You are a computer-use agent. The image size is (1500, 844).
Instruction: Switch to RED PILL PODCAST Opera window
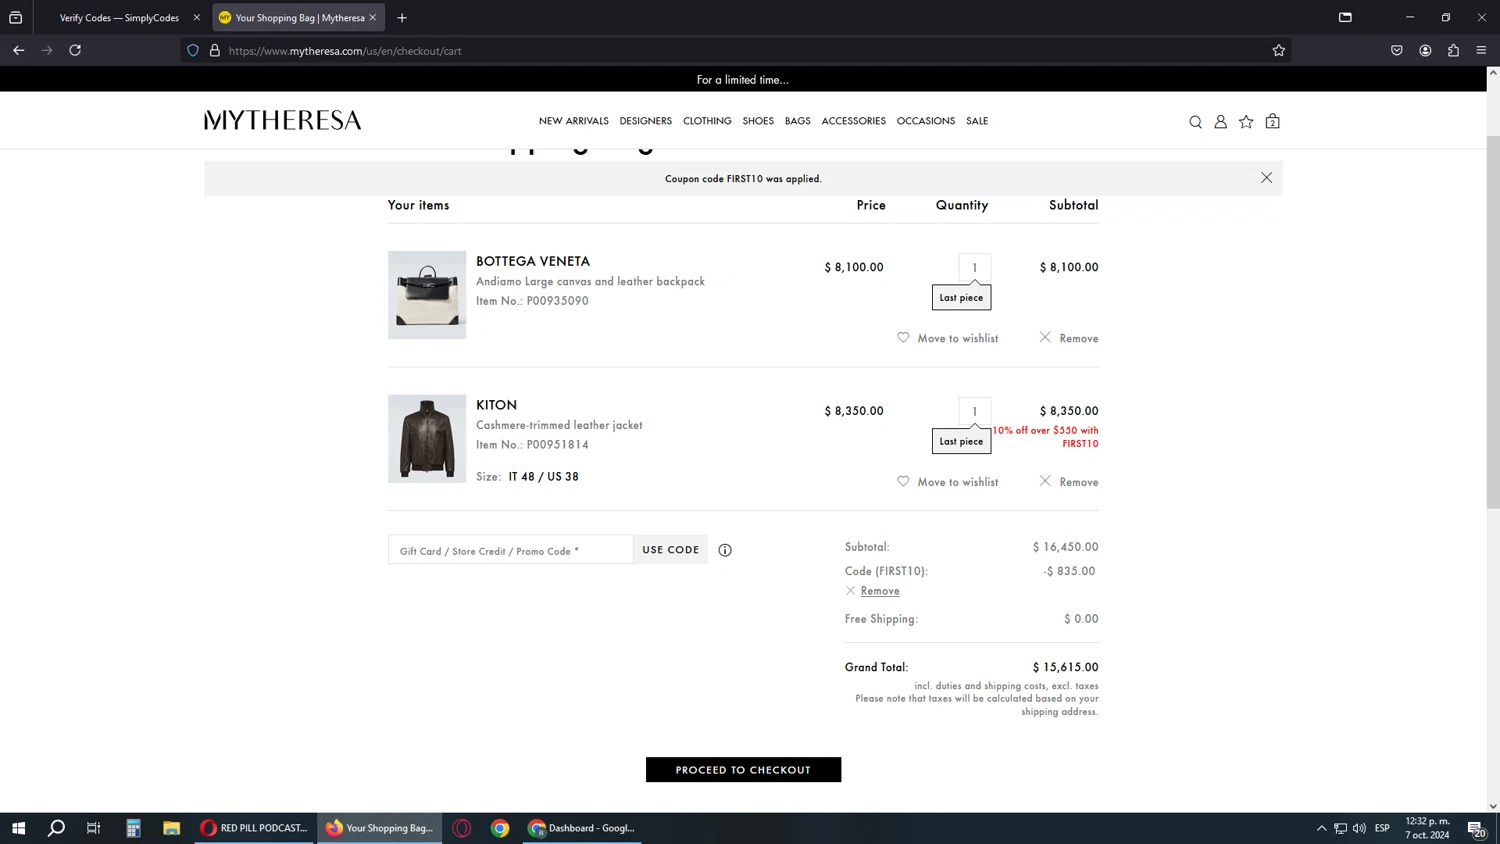pyautogui.click(x=255, y=828)
